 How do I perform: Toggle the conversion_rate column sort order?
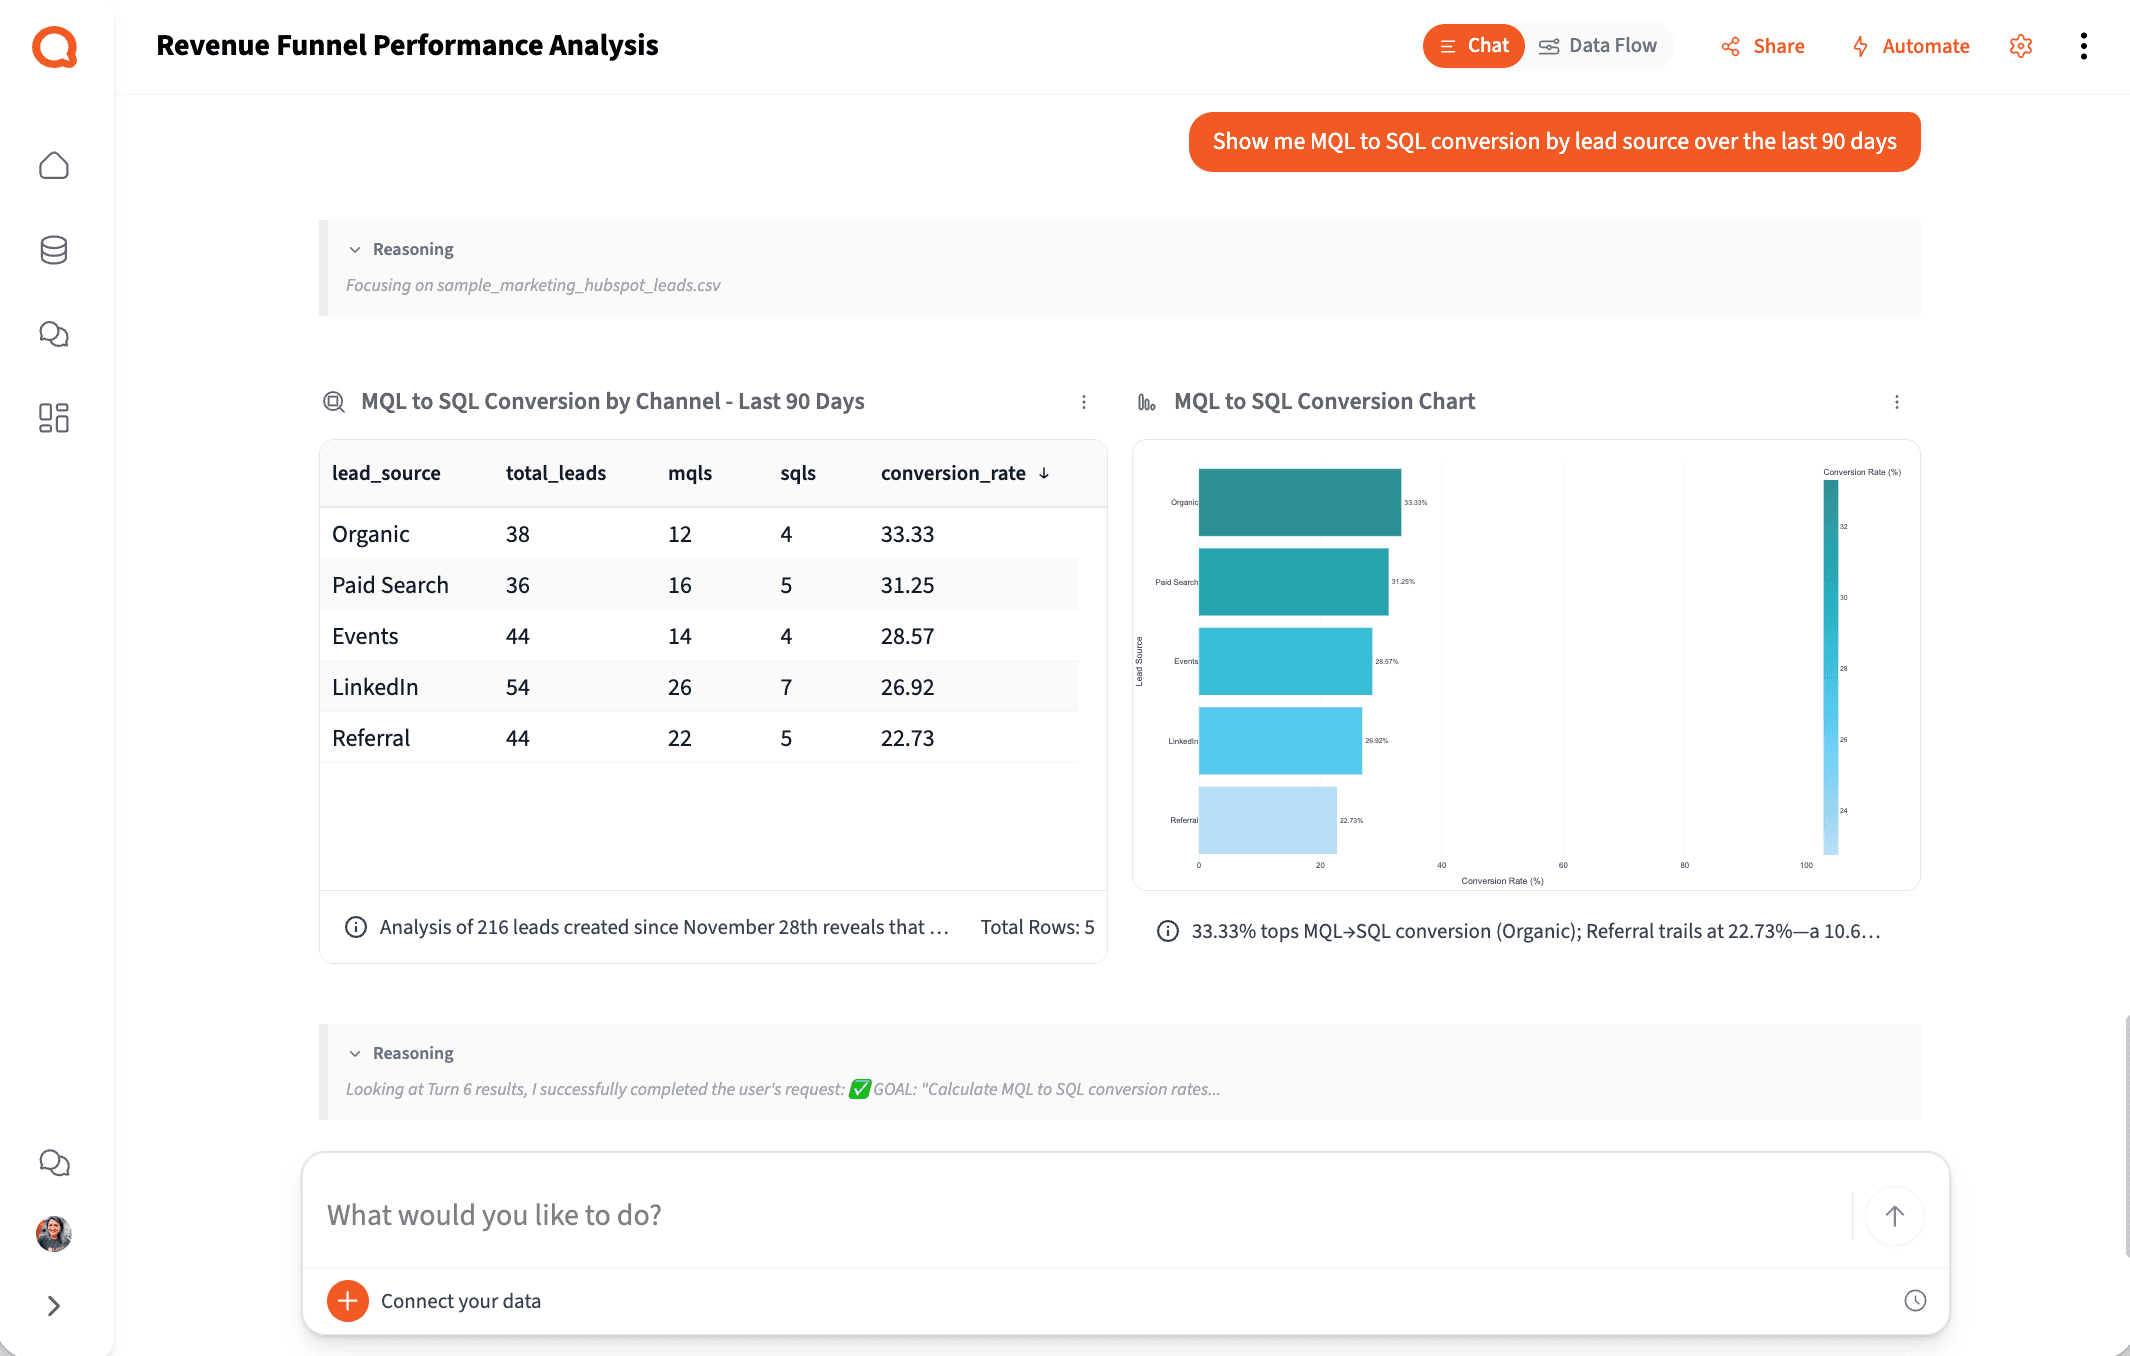pyautogui.click(x=1044, y=473)
